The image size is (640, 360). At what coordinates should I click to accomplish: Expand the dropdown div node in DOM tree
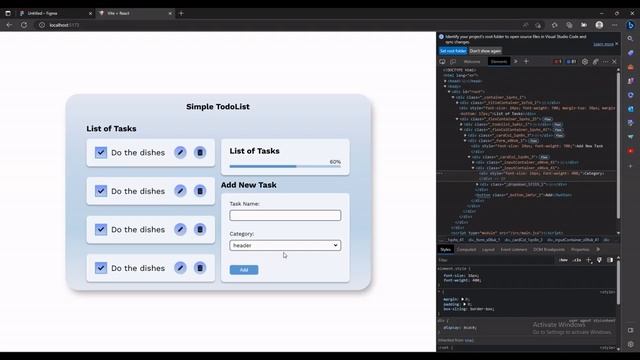tap(477, 184)
